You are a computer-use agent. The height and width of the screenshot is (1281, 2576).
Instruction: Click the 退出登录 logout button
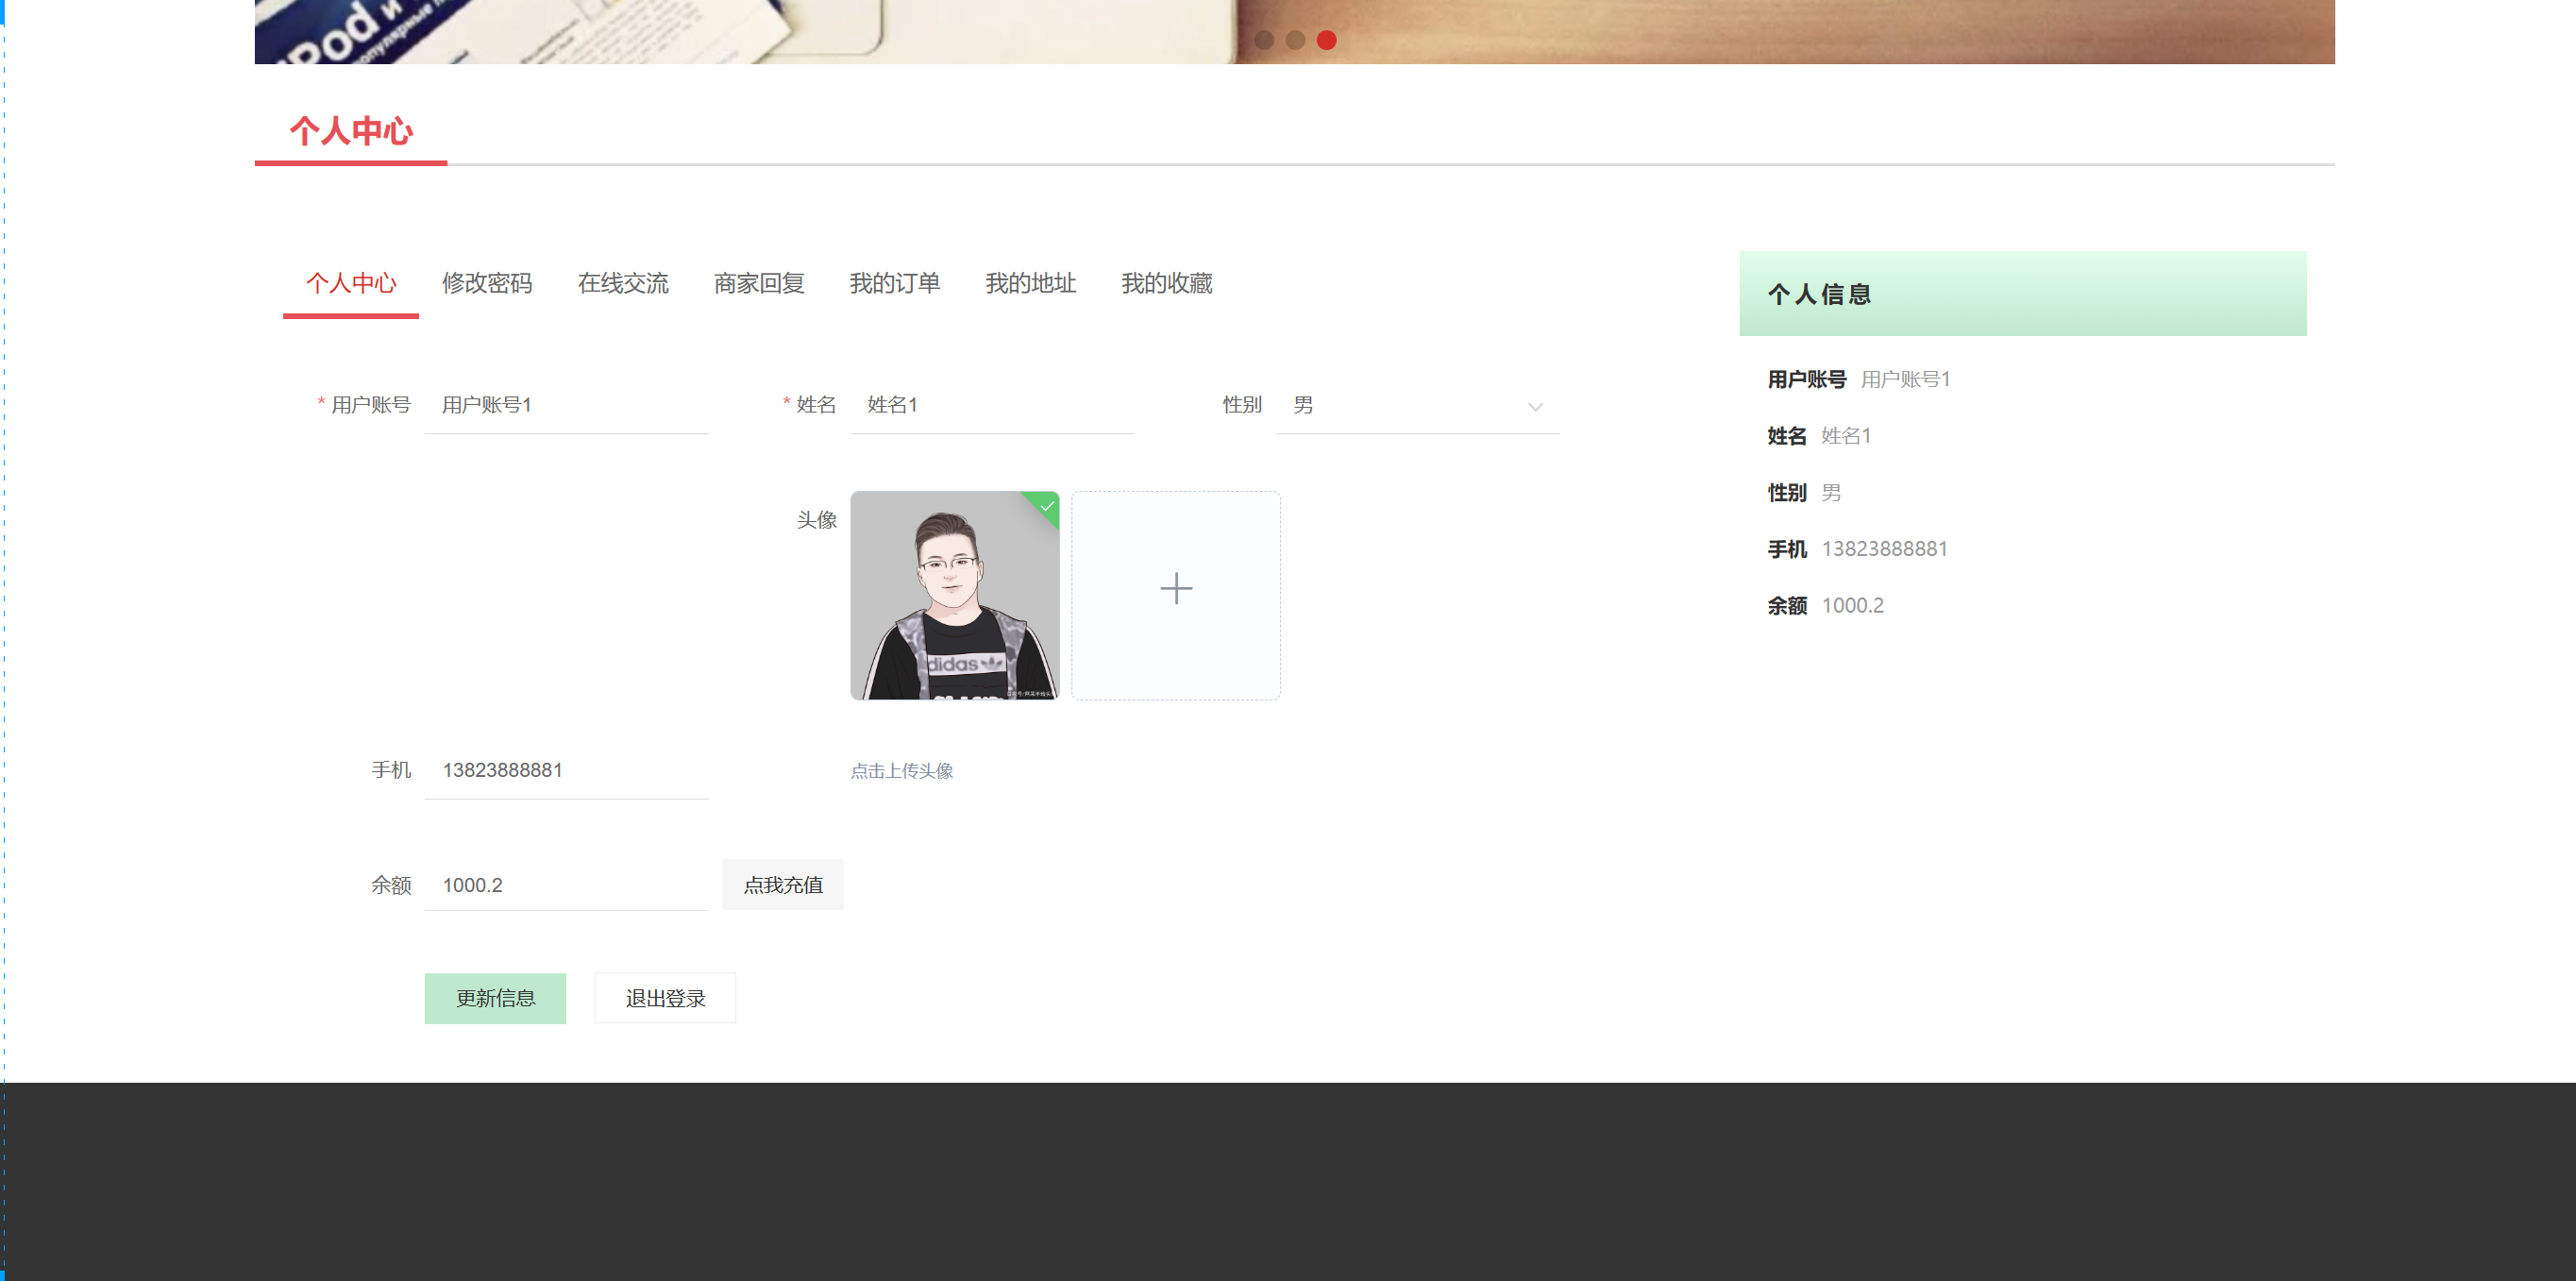665,998
